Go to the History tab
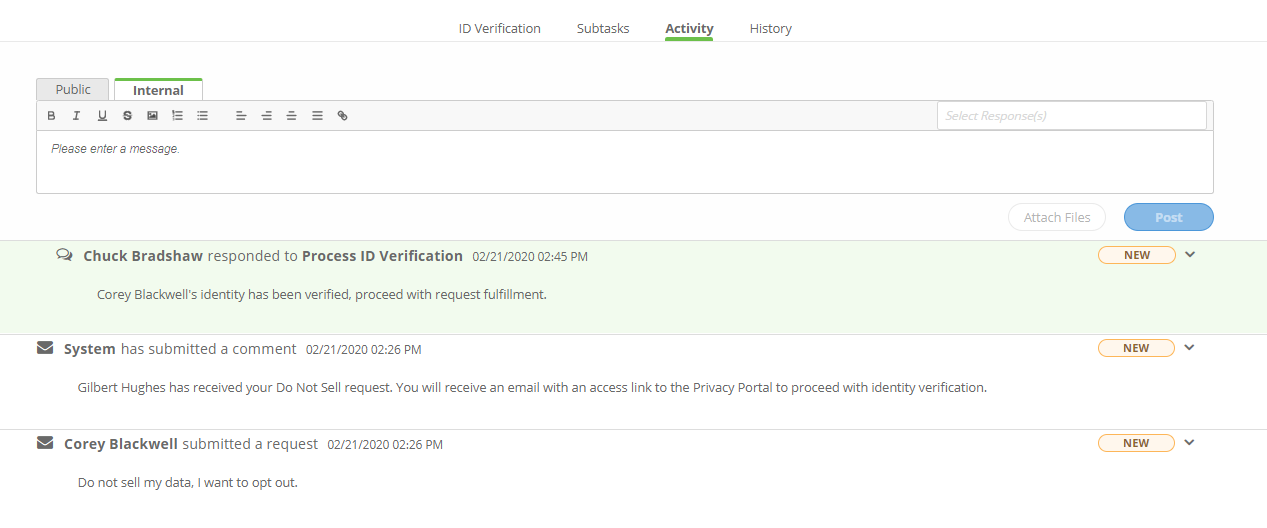The image size is (1267, 528). (771, 28)
